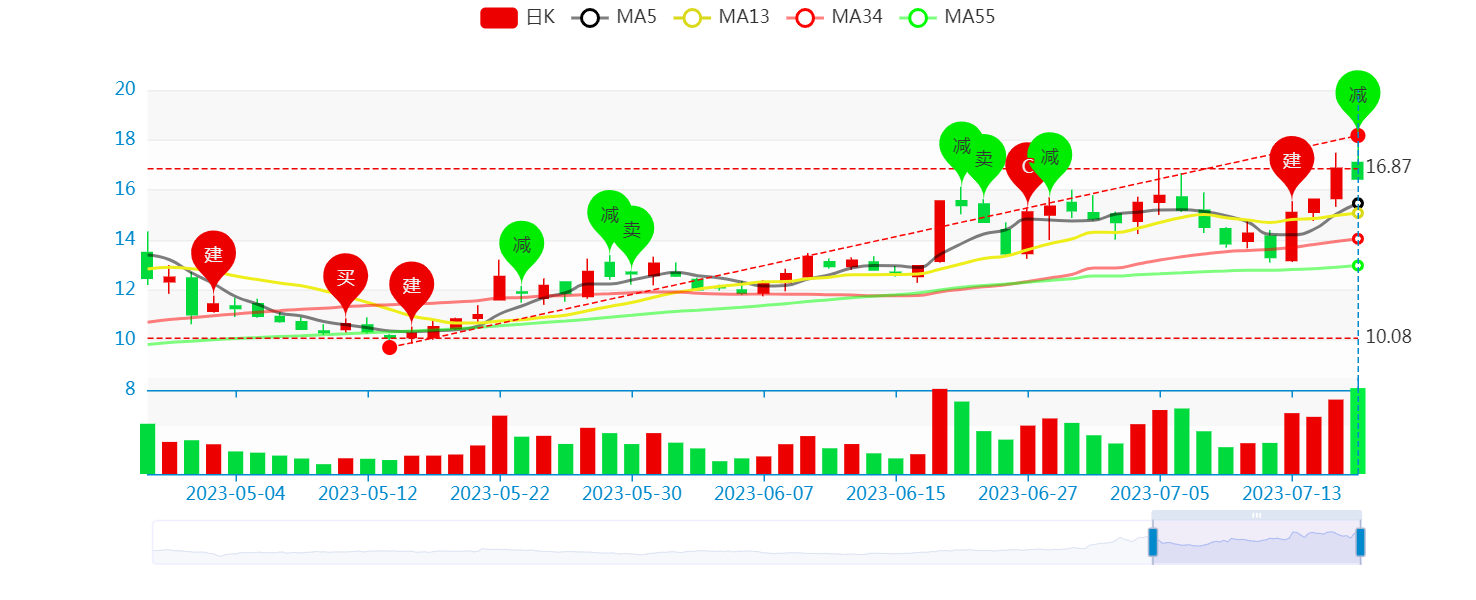Image resolution: width=1476 pixels, height=600 pixels.
Task: Click the y-axis label 18
Action: [125, 139]
